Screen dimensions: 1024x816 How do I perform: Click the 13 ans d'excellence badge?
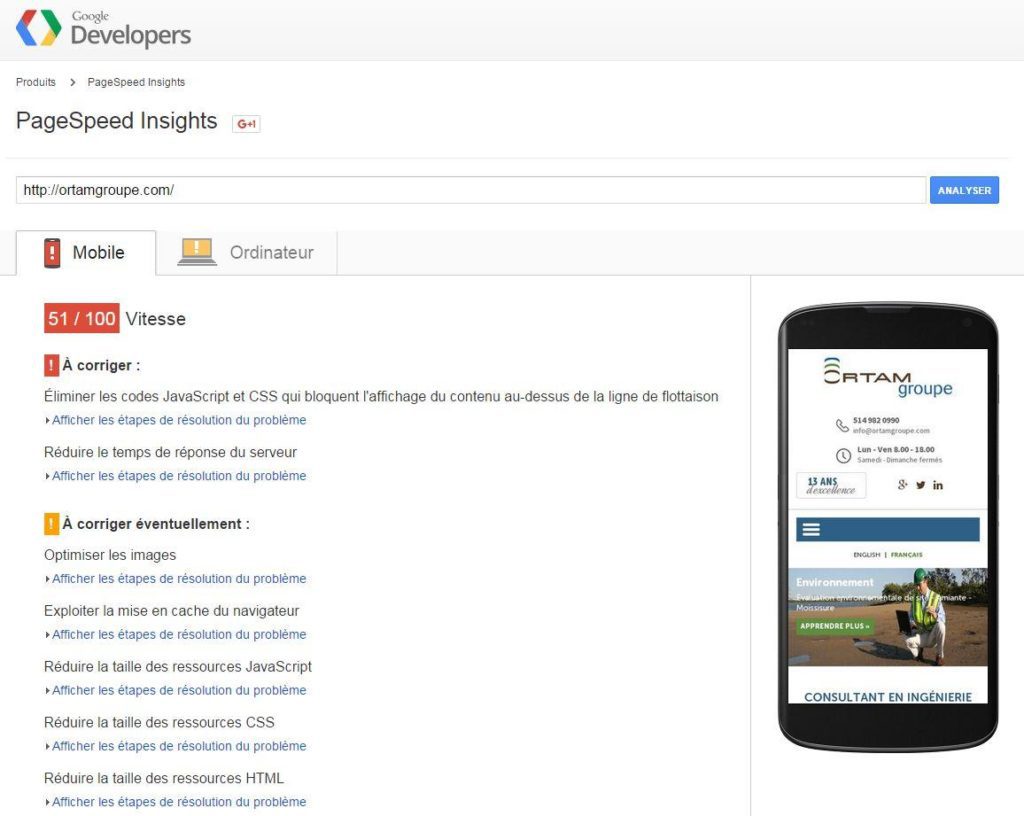[x=831, y=485]
